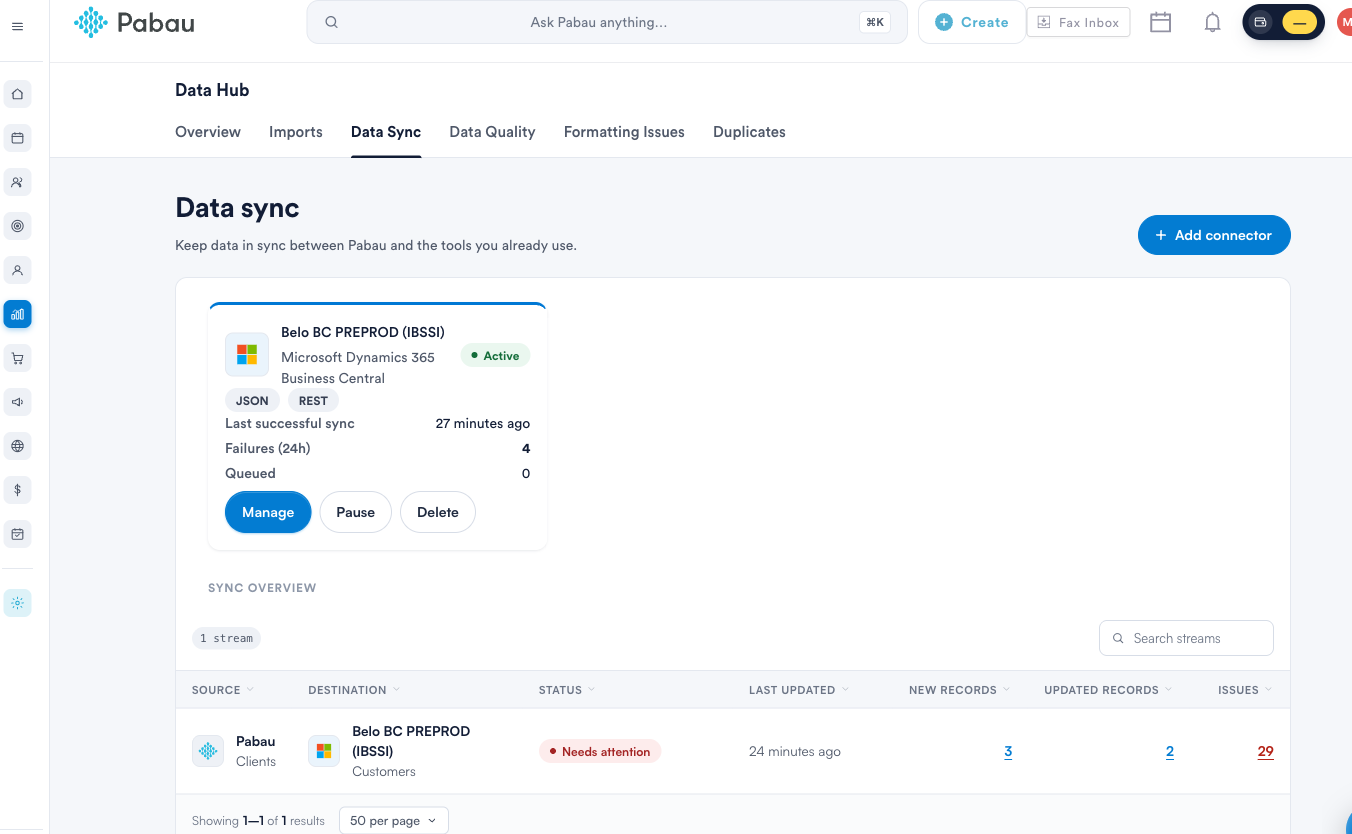The height and width of the screenshot is (834, 1352).
Task: Click 27 minutes ago last sync value
Action: click(483, 423)
